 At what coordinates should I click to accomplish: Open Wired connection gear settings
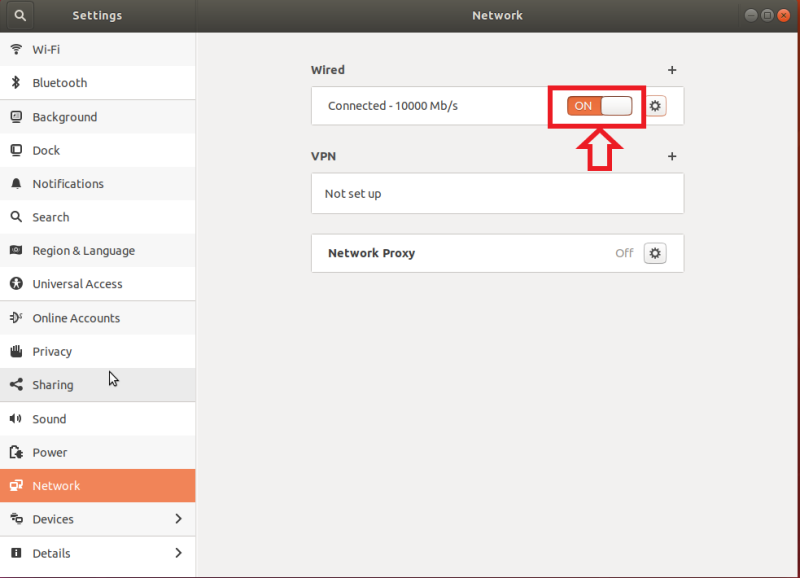point(656,106)
